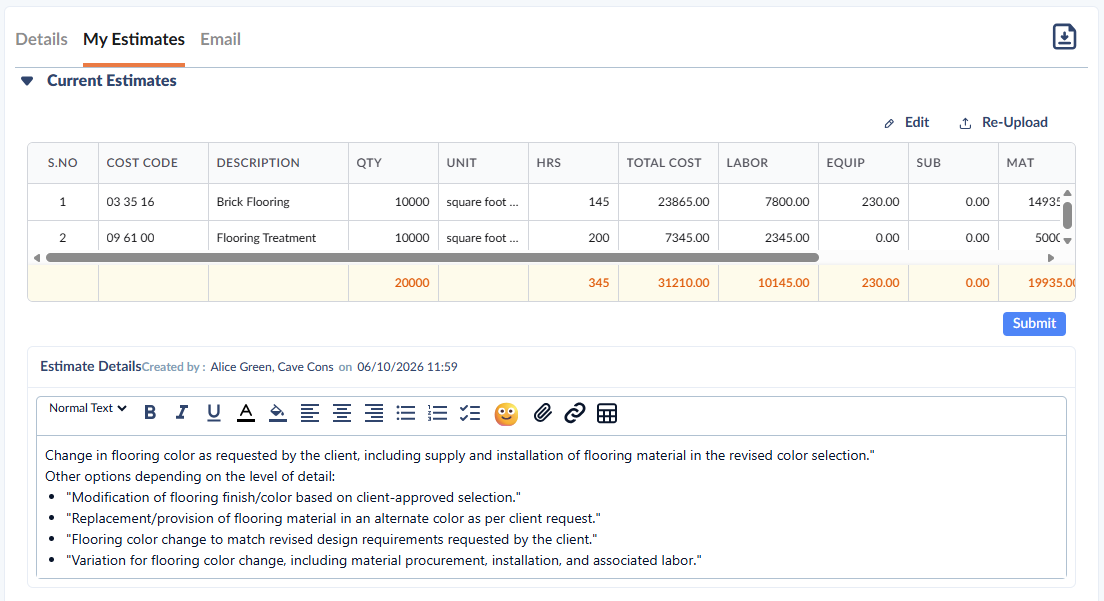The height and width of the screenshot is (601, 1104).
Task: Click total cost value 7345.00
Action: (x=687, y=238)
